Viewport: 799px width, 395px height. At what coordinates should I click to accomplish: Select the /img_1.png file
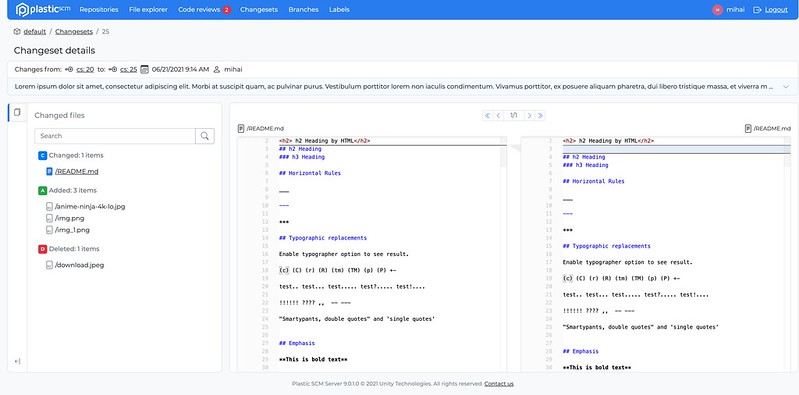[72, 230]
